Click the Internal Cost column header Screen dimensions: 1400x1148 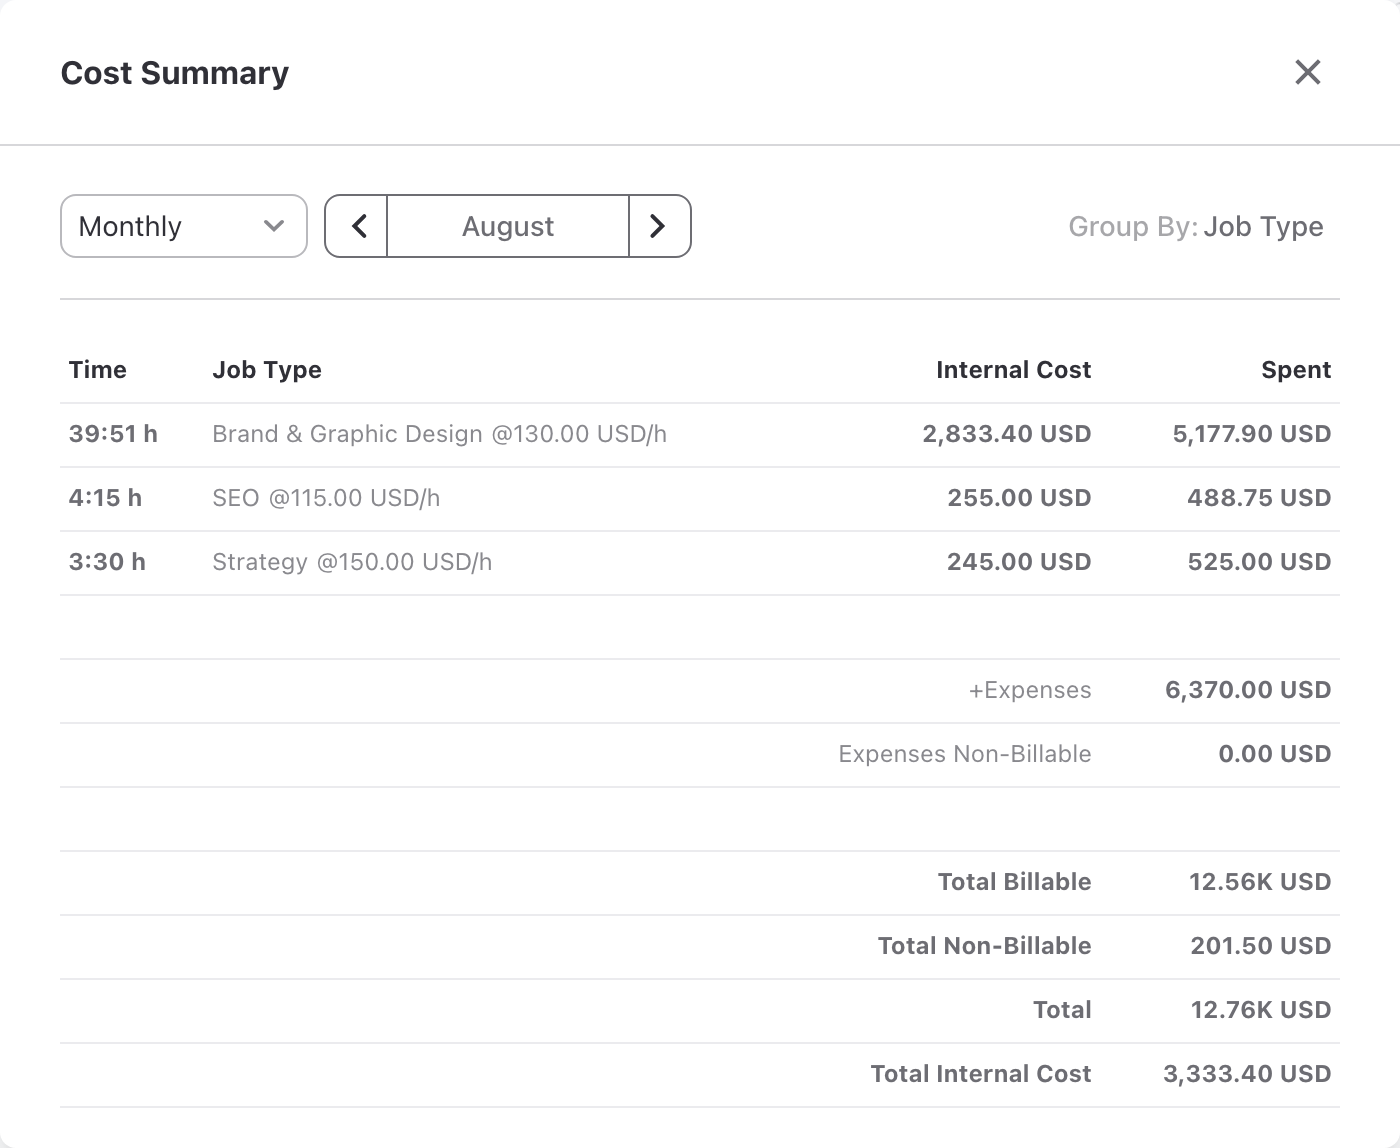click(1013, 370)
